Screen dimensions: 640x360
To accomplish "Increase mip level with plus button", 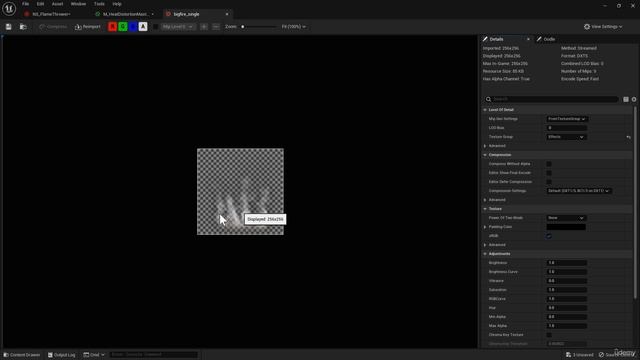I will 204,27.
